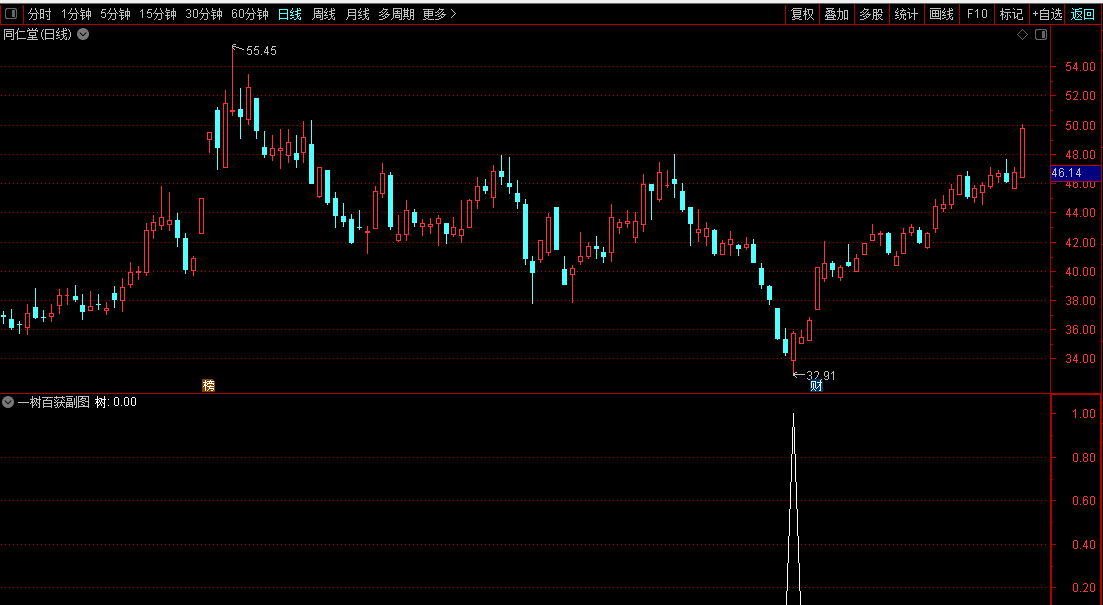
Task: Expand the 更多 periods menu
Action: [440, 14]
